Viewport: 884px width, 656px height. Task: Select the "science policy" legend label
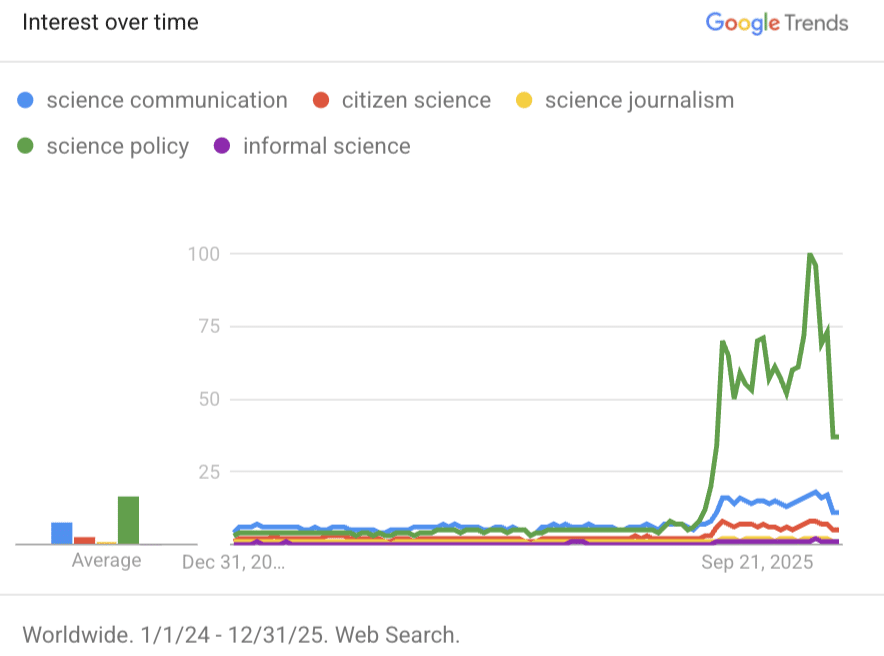coord(118,146)
